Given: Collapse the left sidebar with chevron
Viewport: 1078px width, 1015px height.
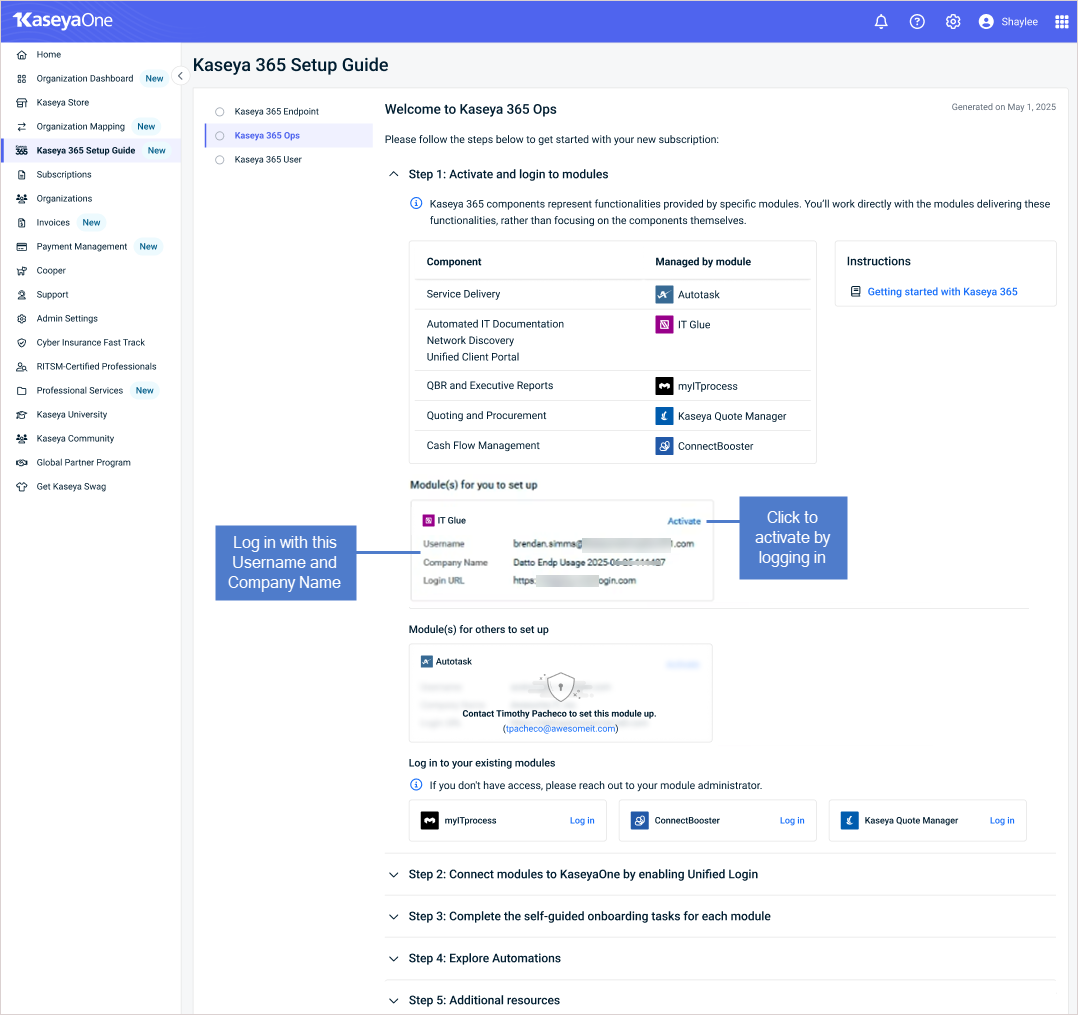Looking at the screenshot, I should pyautogui.click(x=180, y=76).
